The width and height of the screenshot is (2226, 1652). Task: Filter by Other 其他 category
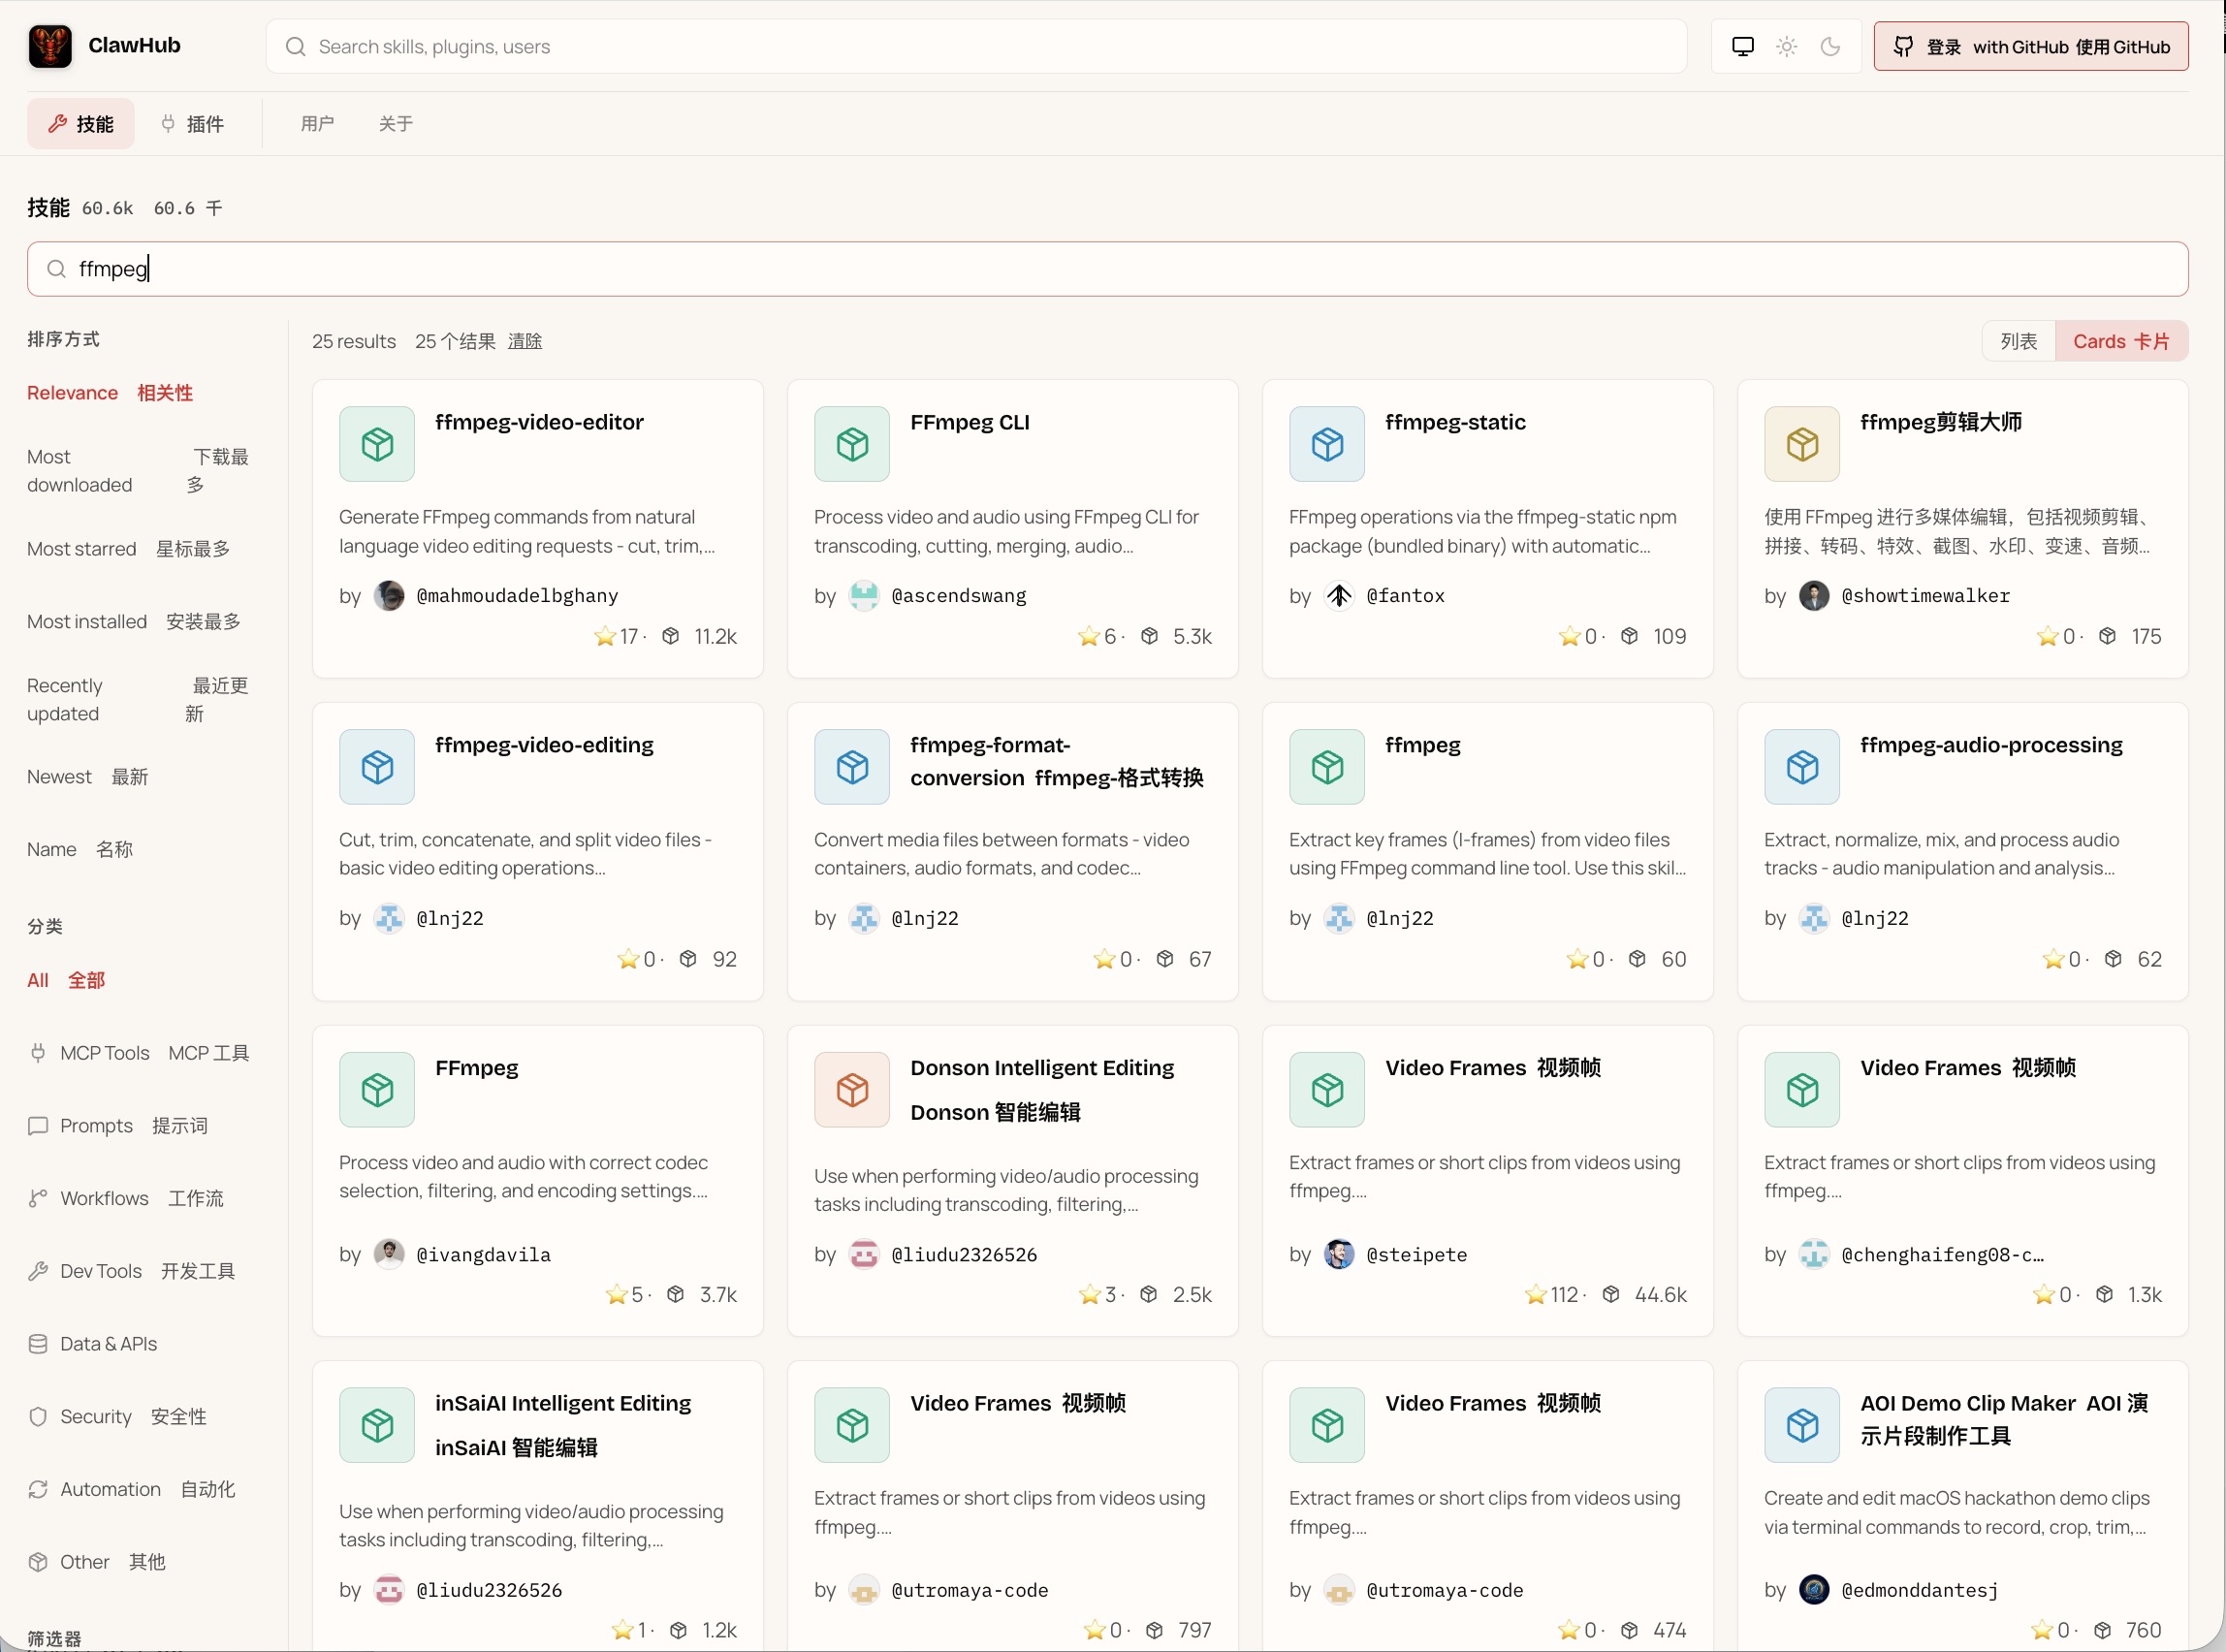coord(97,1562)
